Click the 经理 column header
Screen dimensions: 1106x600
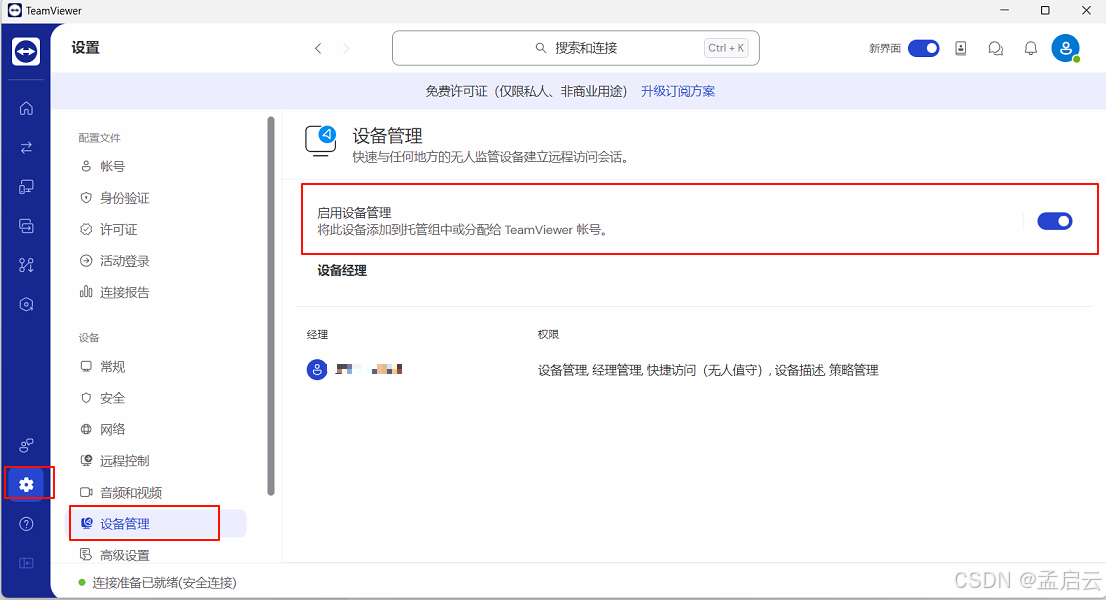[317, 334]
